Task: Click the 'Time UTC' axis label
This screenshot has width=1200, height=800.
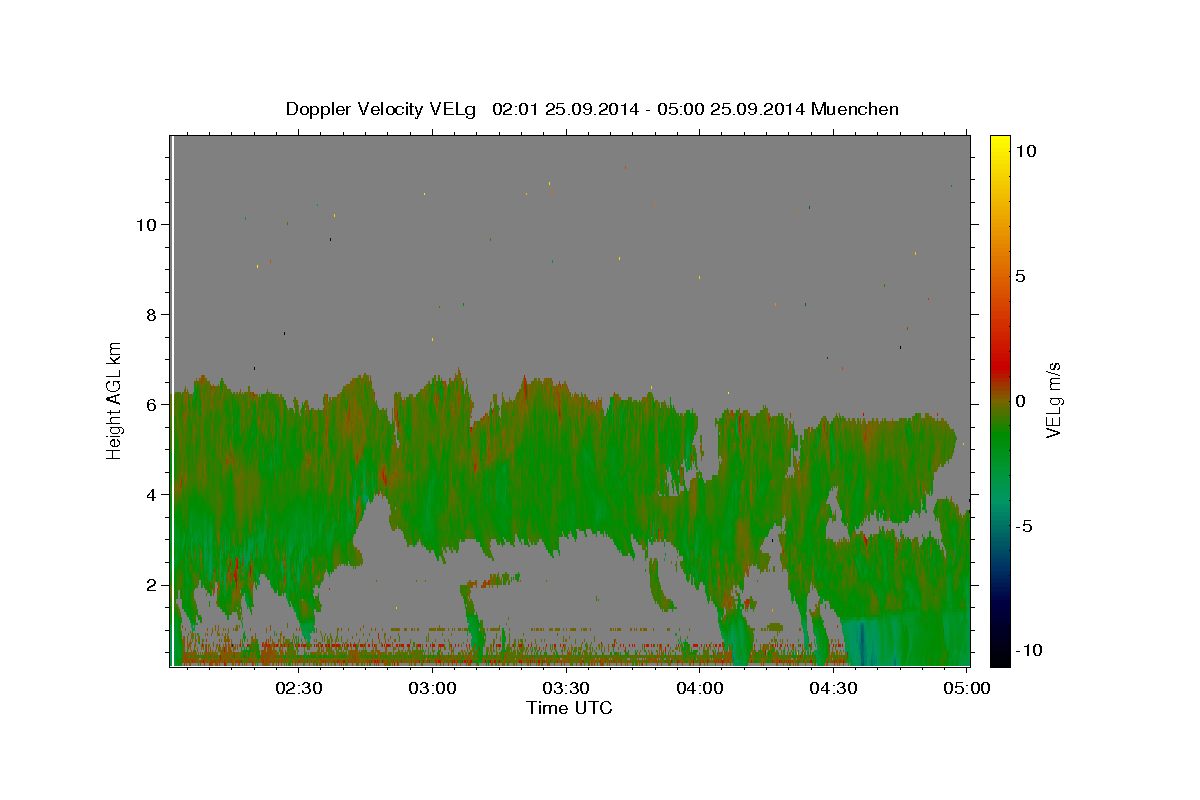Action: coord(569,708)
